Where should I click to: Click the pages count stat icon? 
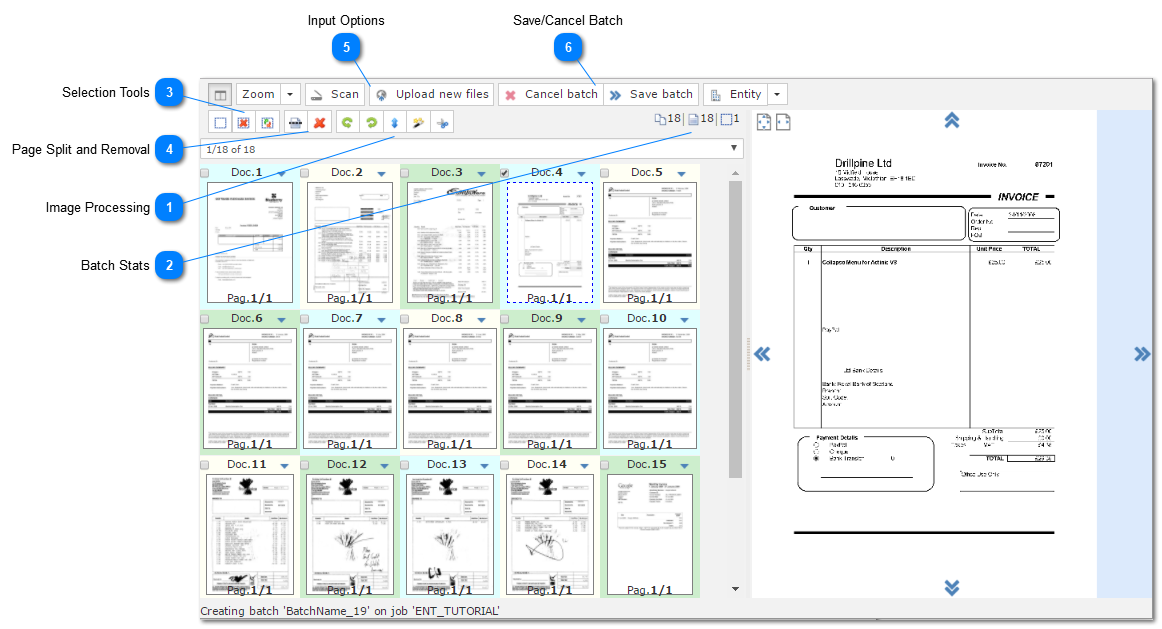(x=693, y=119)
